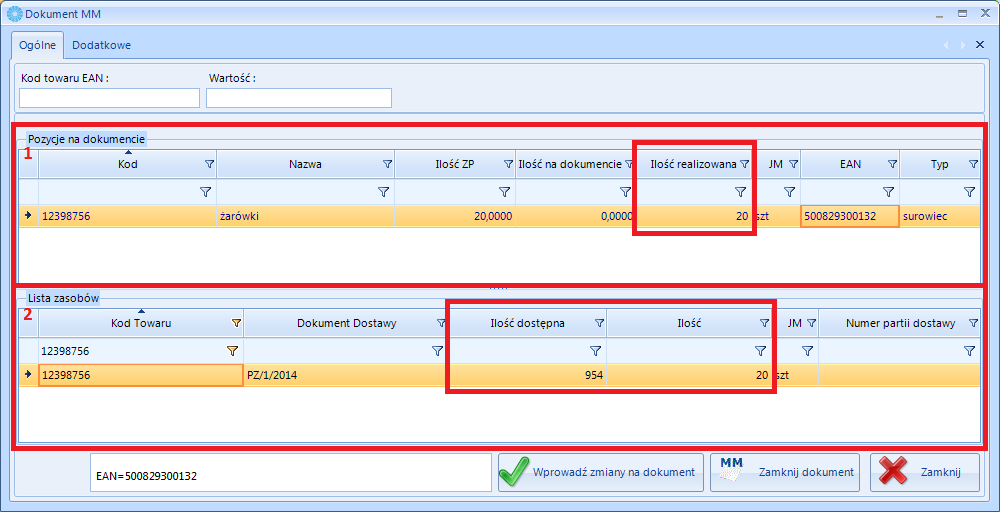Open filter icon in JM header of Pozycje
This screenshot has height=512, width=1000.
coord(793,165)
